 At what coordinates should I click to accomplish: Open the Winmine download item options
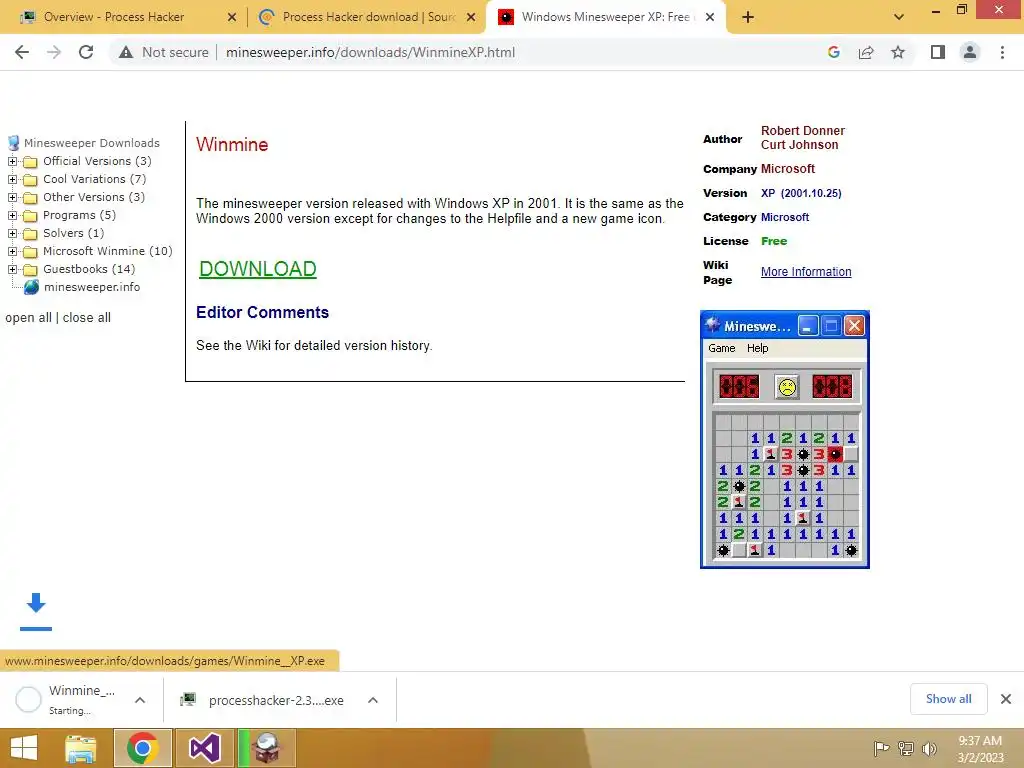140,700
